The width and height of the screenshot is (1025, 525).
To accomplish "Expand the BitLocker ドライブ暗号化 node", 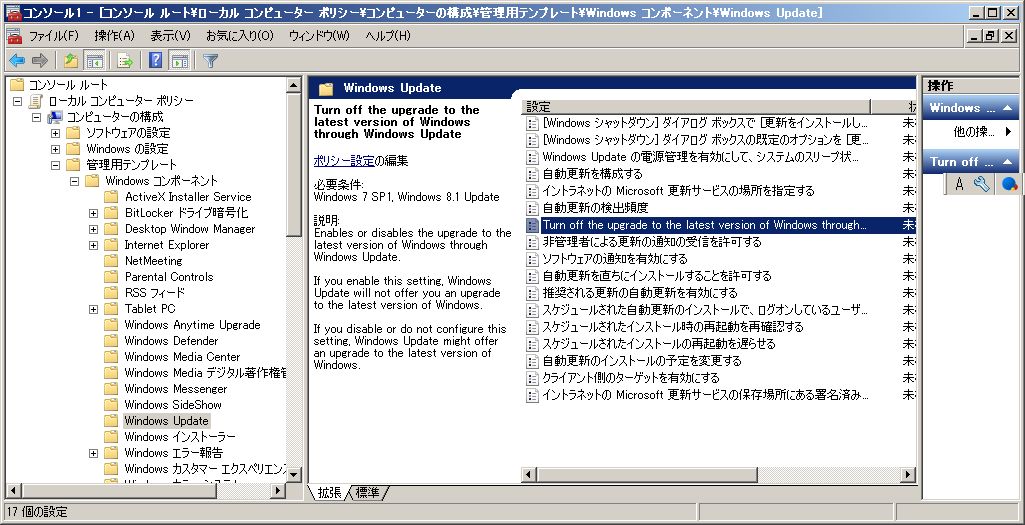I will click(x=93, y=213).
